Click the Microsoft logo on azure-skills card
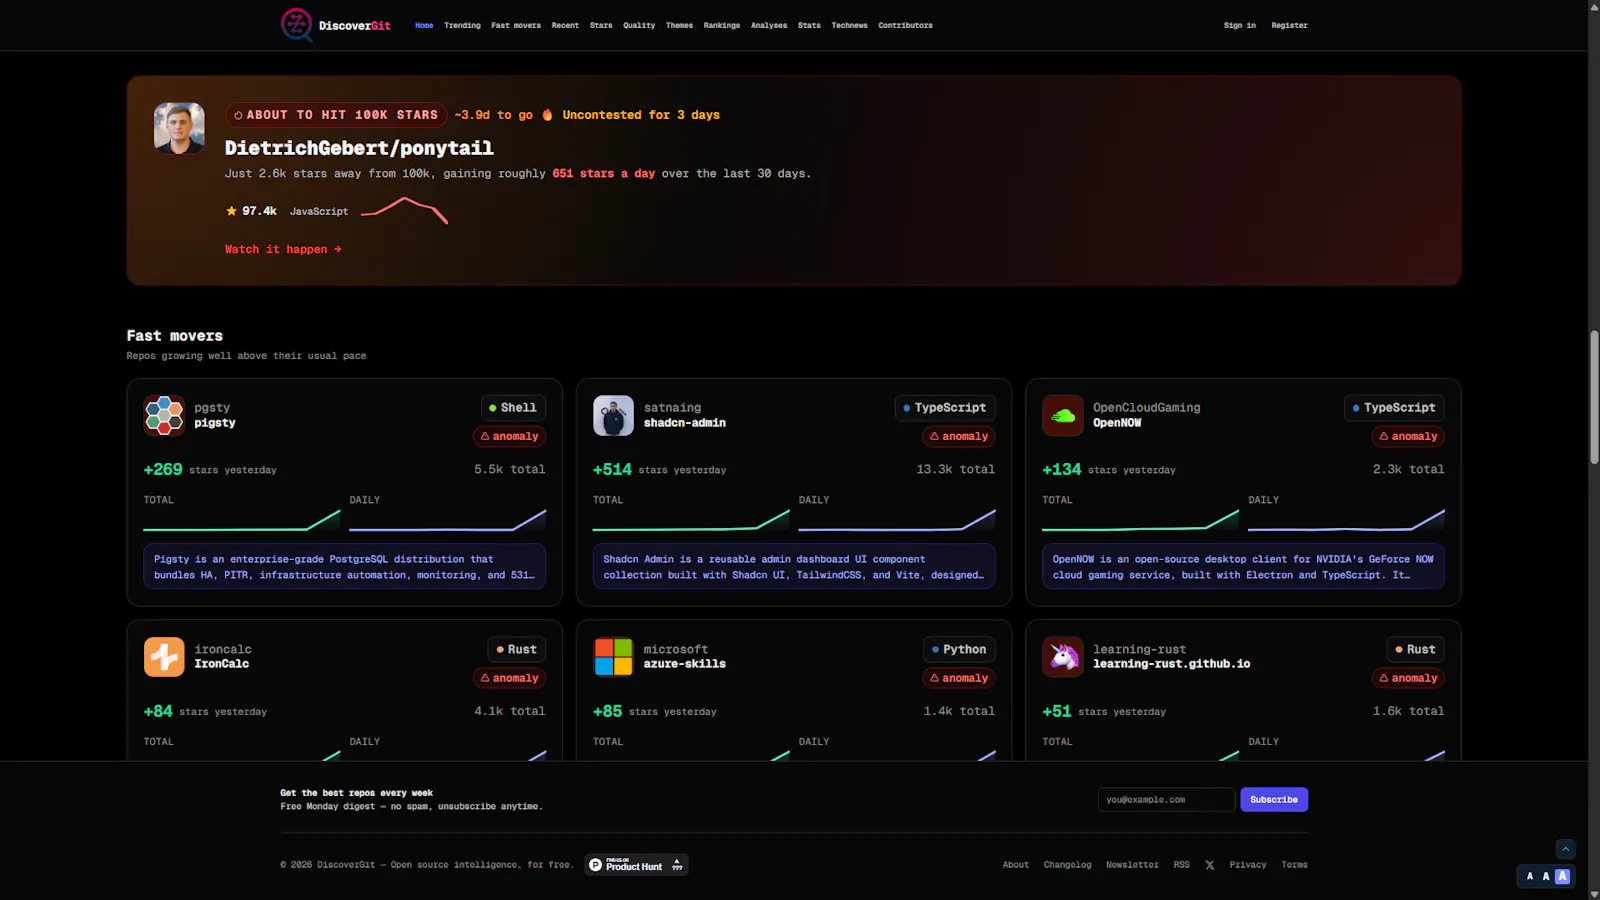 pyautogui.click(x=613, y=657)
